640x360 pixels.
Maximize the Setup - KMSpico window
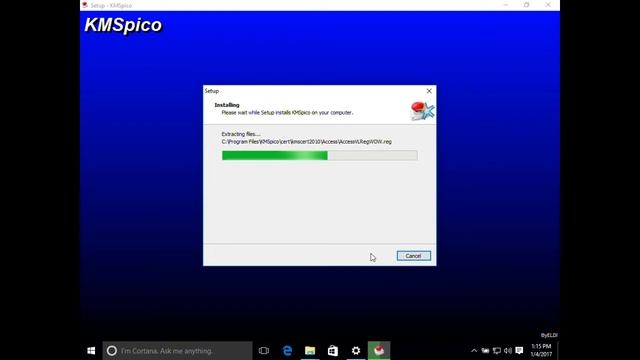click(x=527, y=5)
